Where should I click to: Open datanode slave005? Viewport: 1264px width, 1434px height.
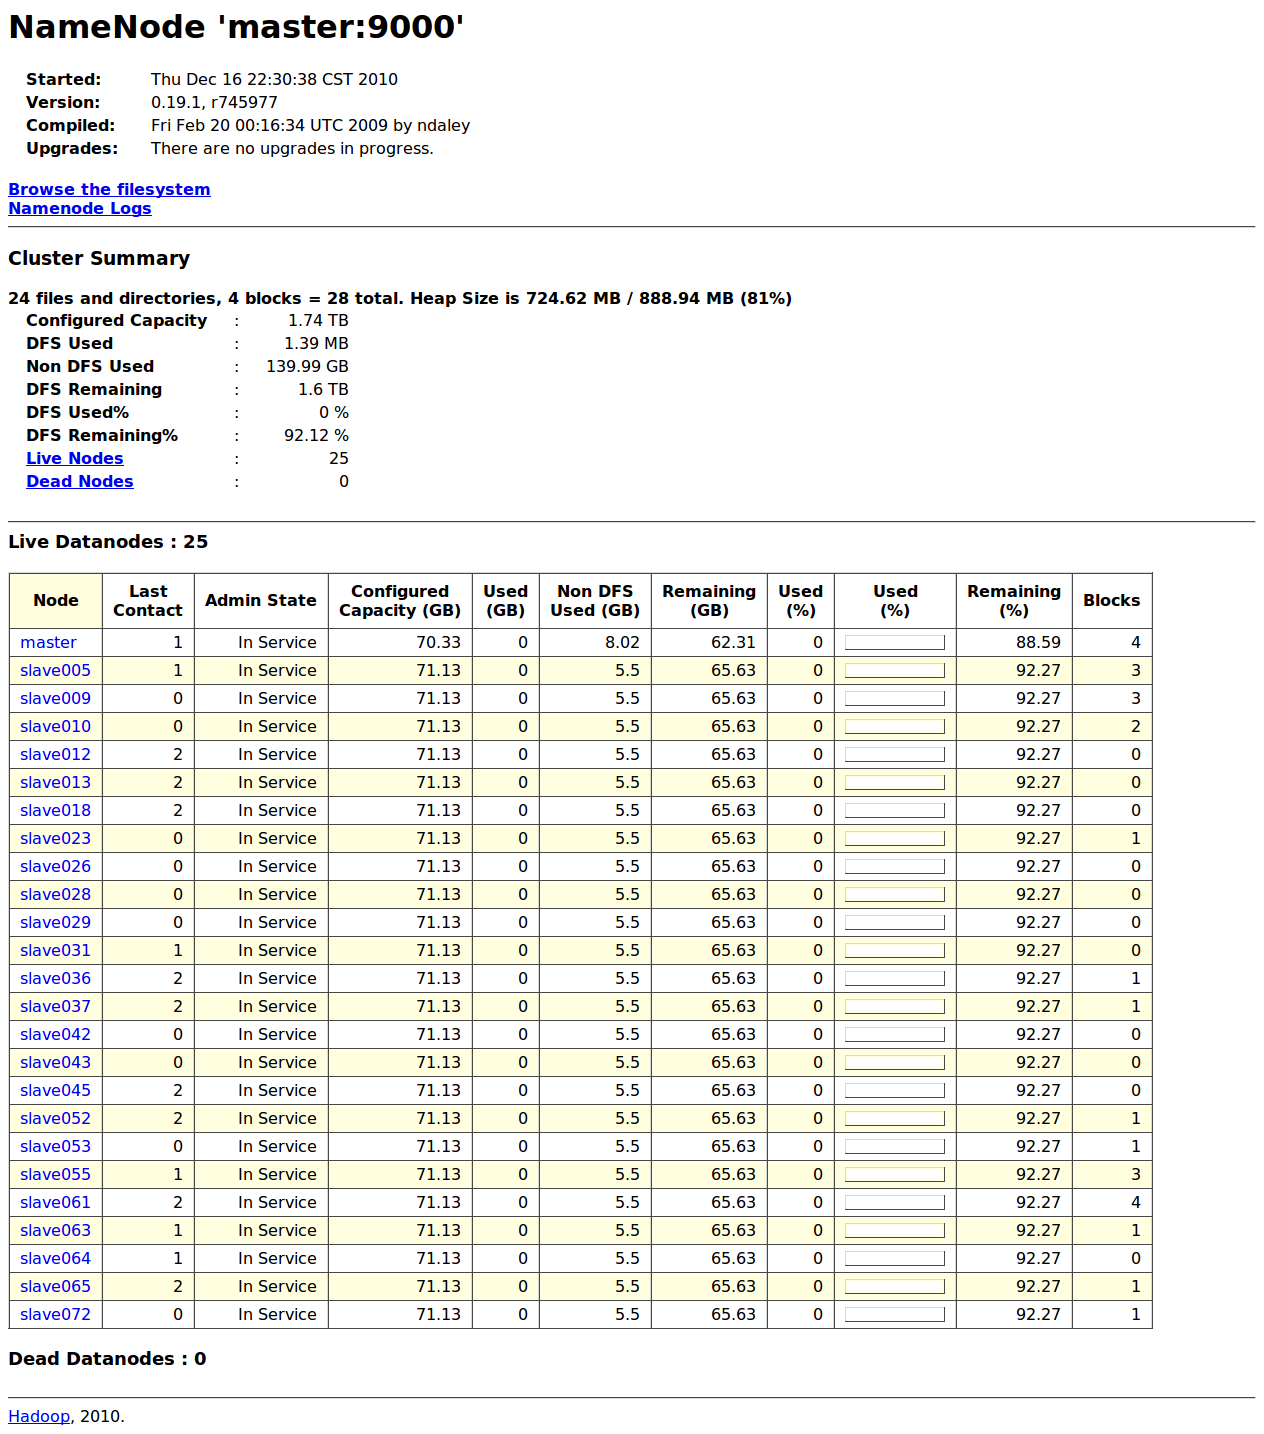[55, 670]
